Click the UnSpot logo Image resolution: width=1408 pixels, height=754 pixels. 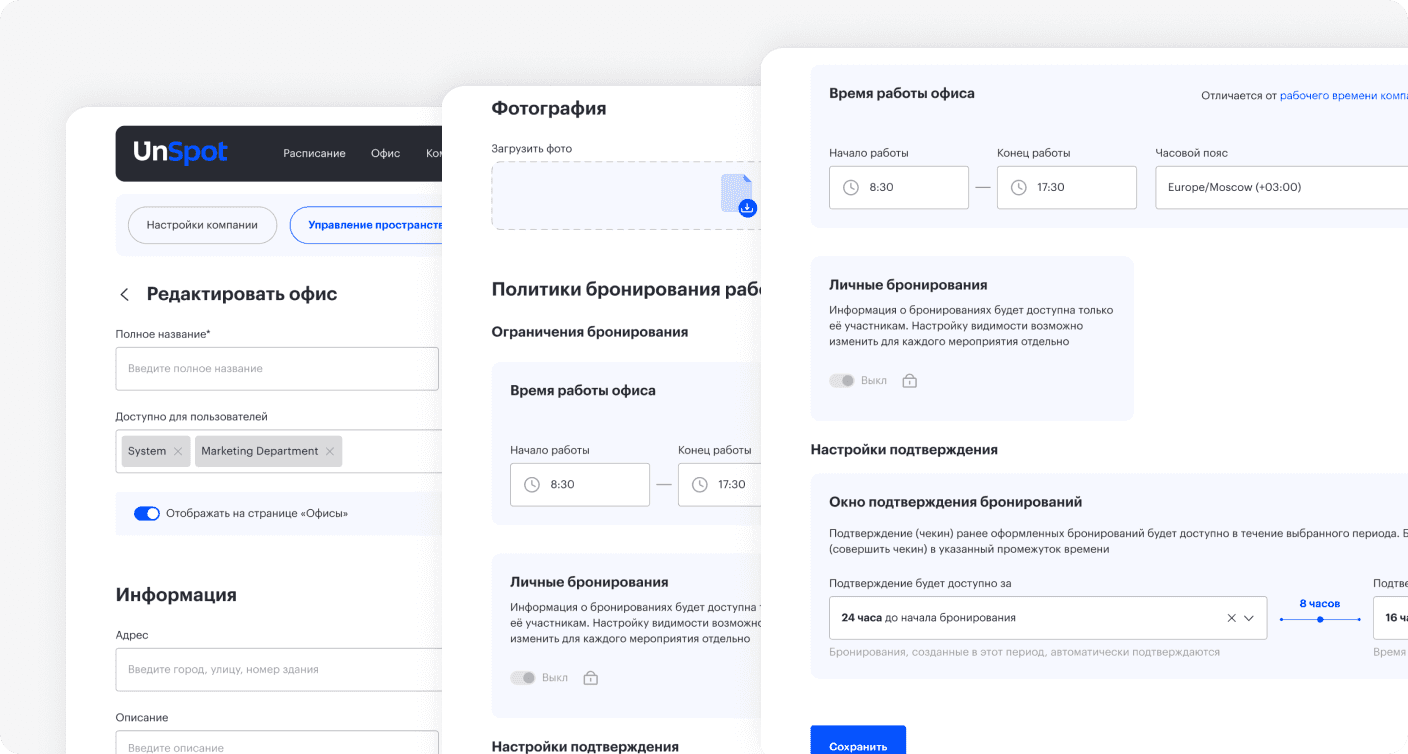point(181,152)
